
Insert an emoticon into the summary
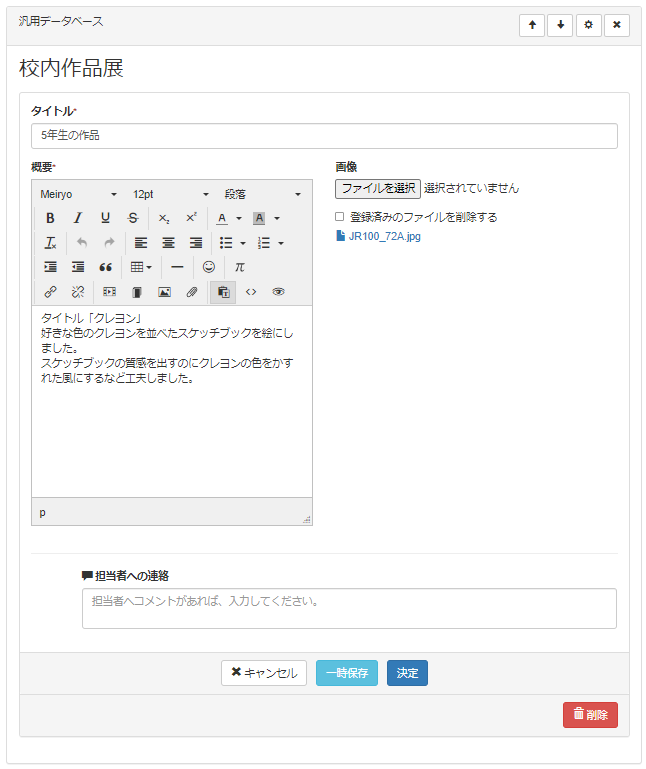[208, 267]
